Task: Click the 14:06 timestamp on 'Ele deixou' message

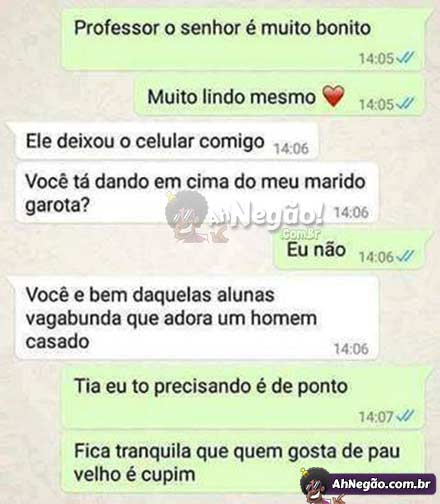Action: pyautogui.click(x=291, y=148)
